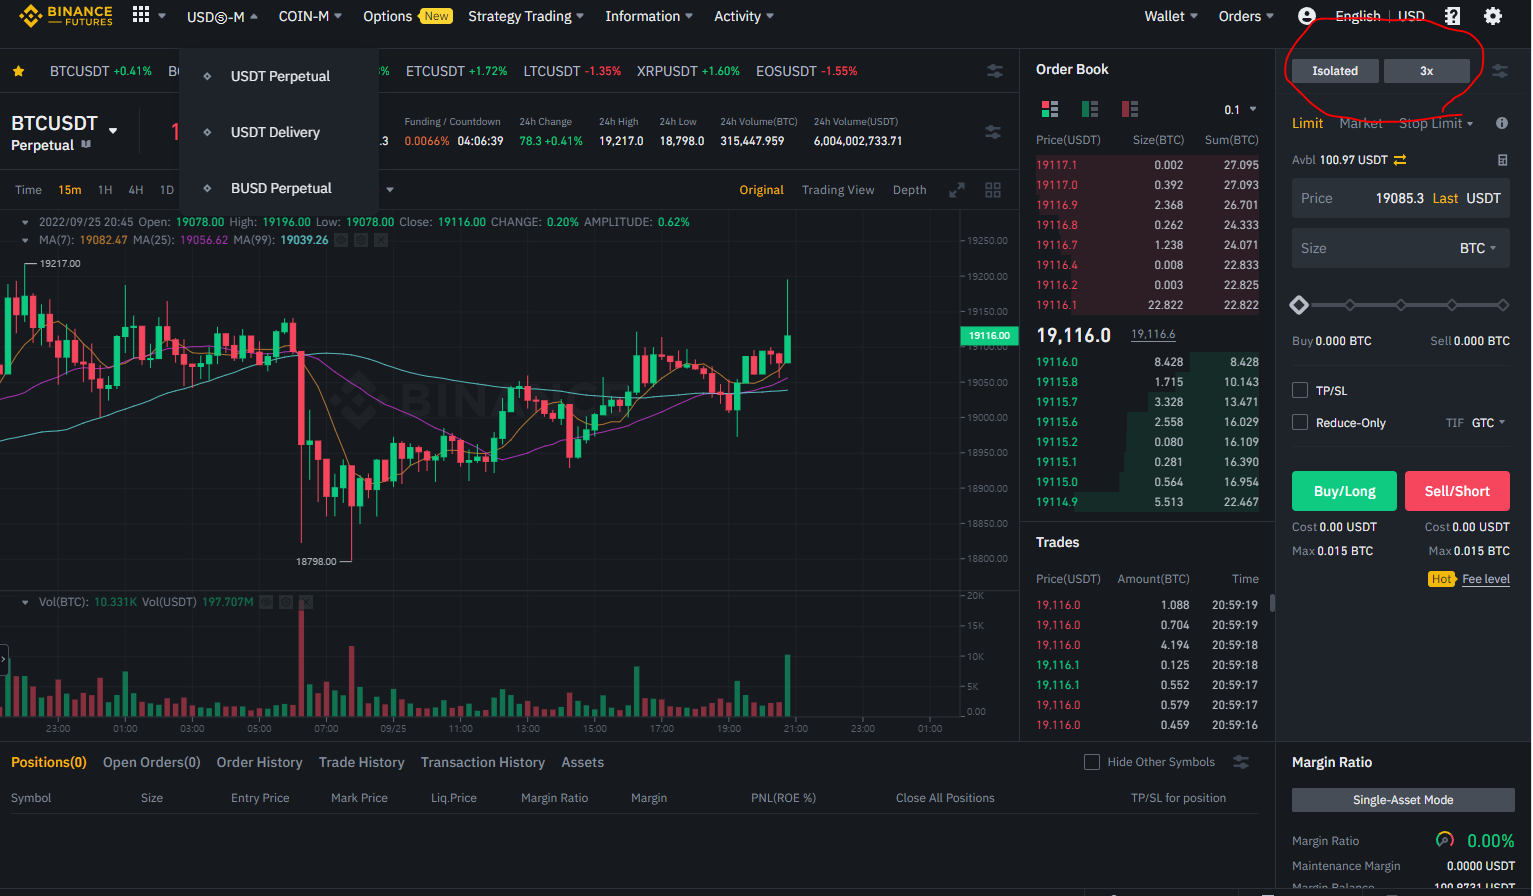Viewport: 1533px width, 896px height.
Task: Open Strategy Trading menu
Action: [526, 16]
